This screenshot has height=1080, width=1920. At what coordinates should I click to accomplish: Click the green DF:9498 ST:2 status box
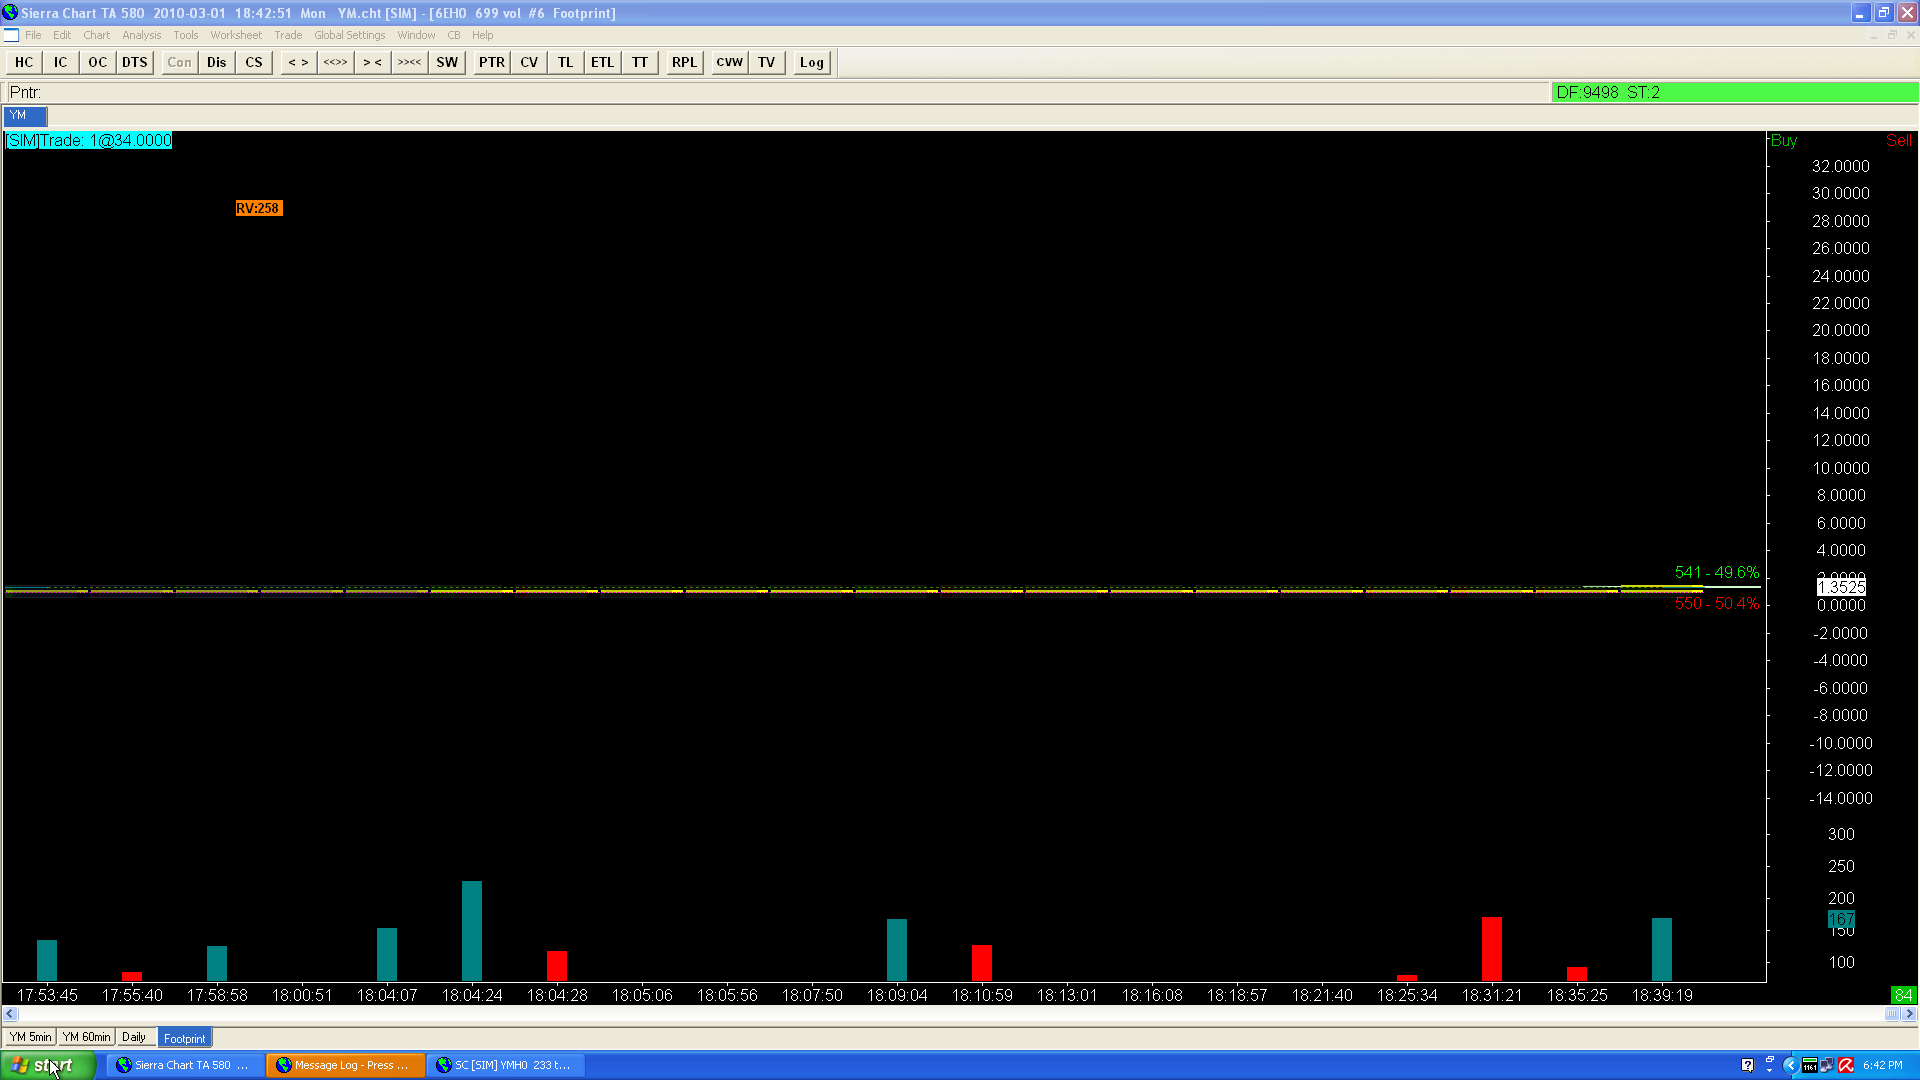(1734, 92)
